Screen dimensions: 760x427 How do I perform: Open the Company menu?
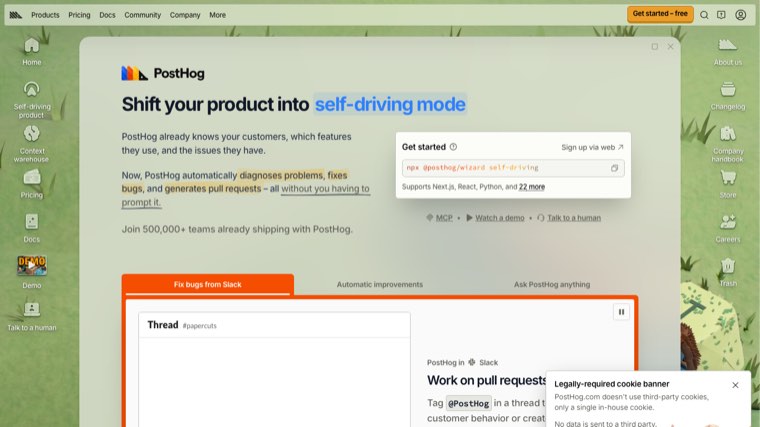(185, 15)
